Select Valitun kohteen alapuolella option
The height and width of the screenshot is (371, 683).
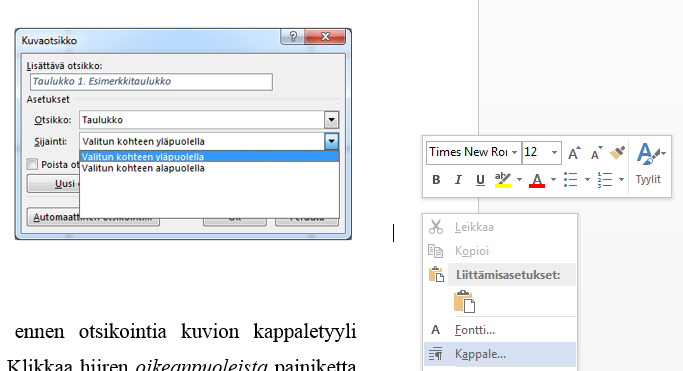click(x=209, y=168)
